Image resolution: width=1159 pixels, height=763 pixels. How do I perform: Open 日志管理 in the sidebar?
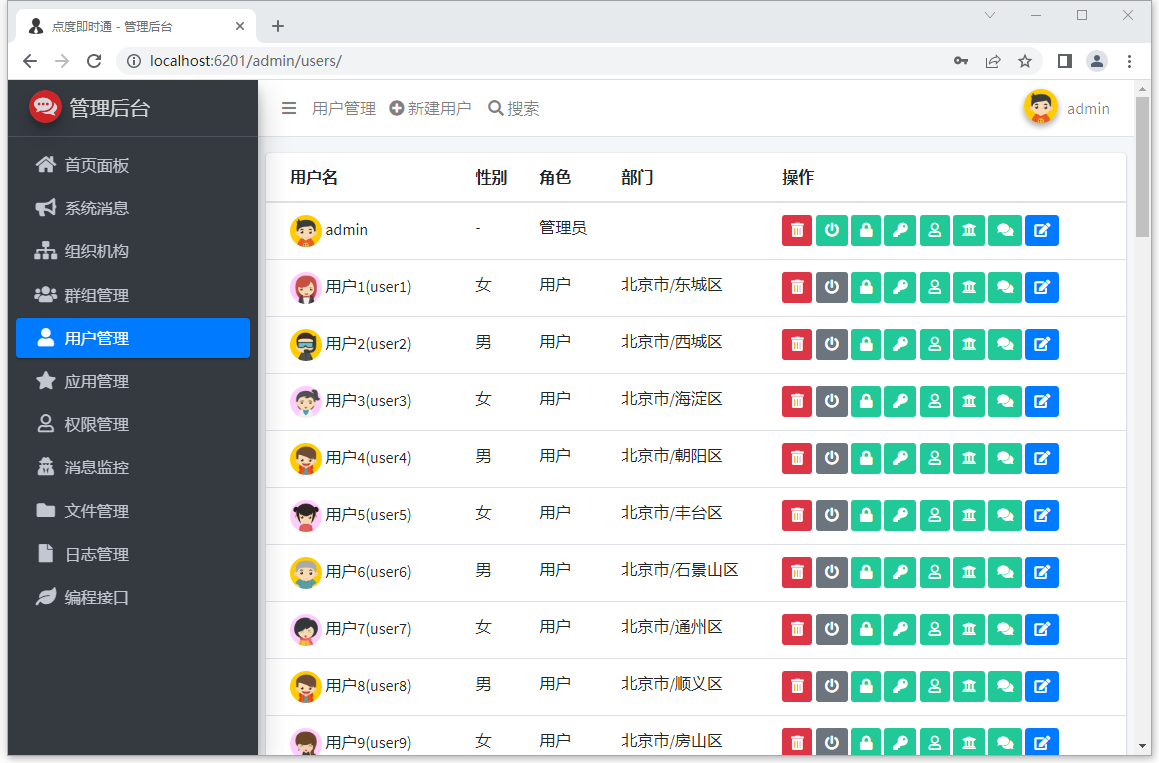133,555
